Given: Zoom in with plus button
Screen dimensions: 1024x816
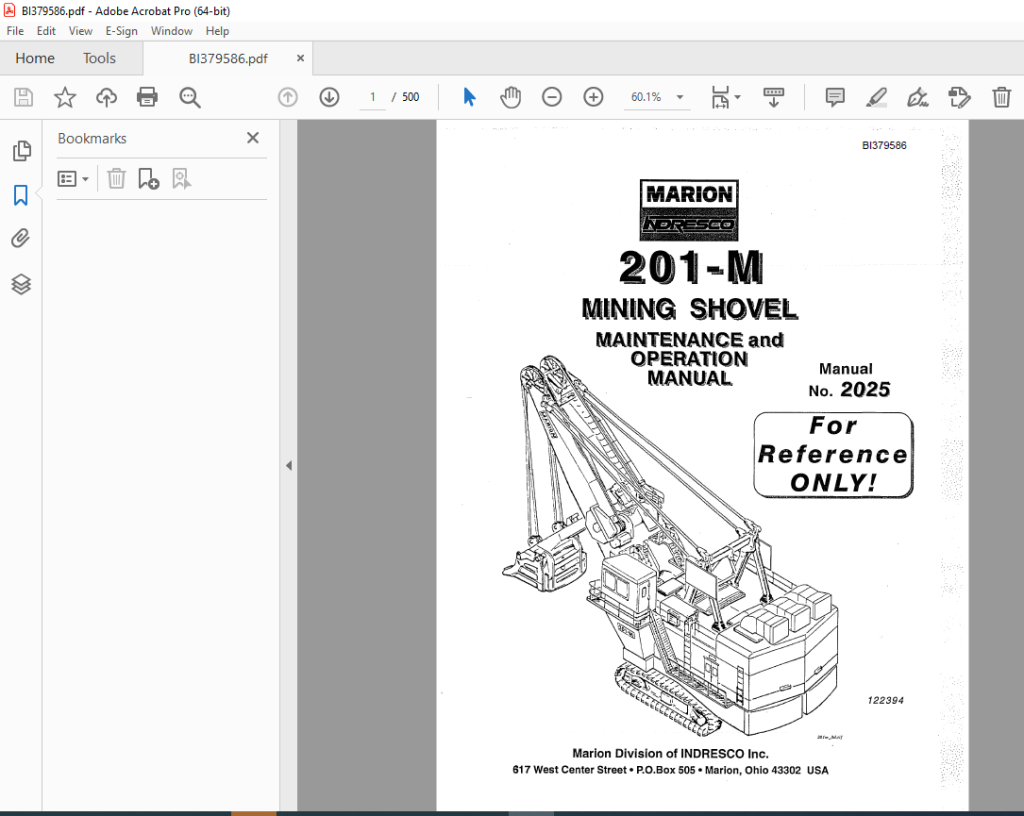Looking at the screenshot, I should (593, 97).
